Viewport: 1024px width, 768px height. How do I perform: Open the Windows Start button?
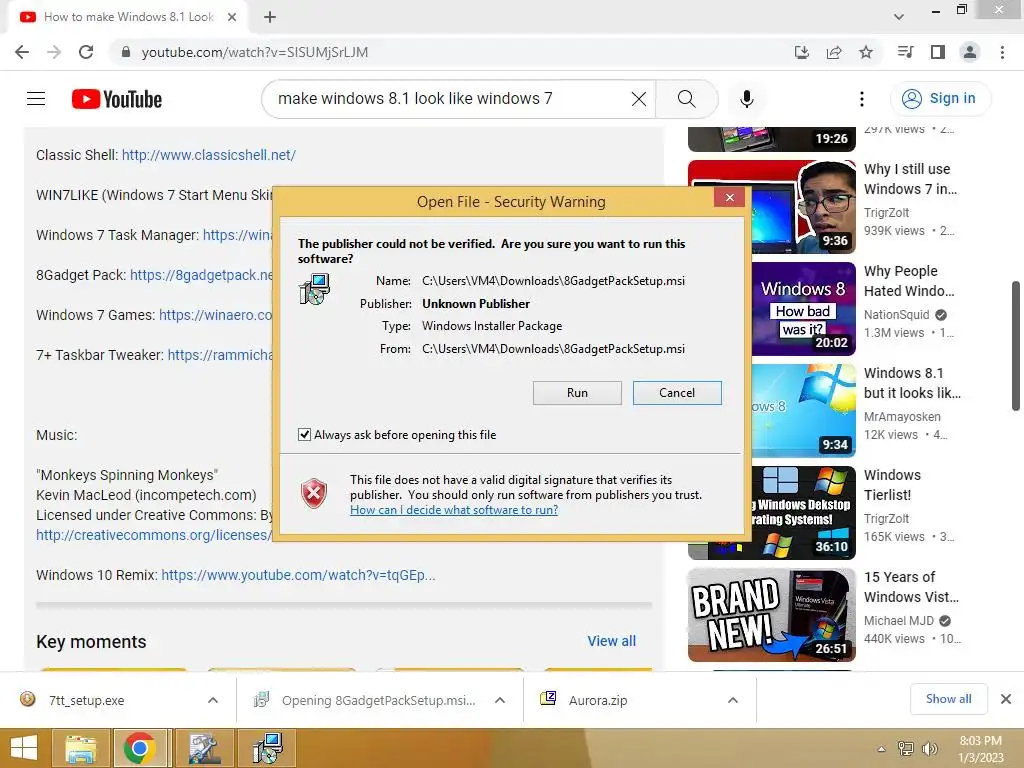tap(24, 748)
